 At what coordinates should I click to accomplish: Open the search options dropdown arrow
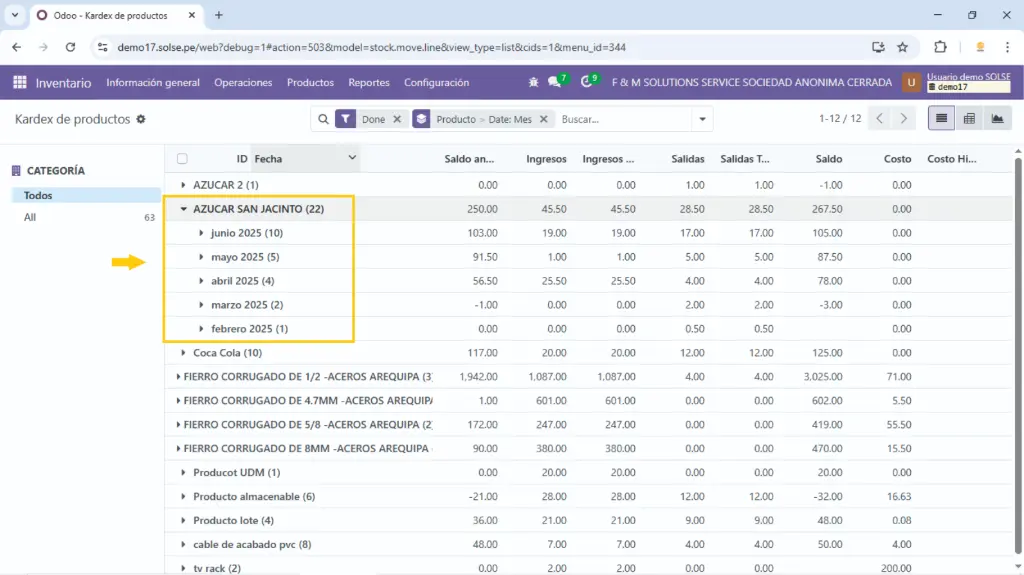tap(703, 119)
